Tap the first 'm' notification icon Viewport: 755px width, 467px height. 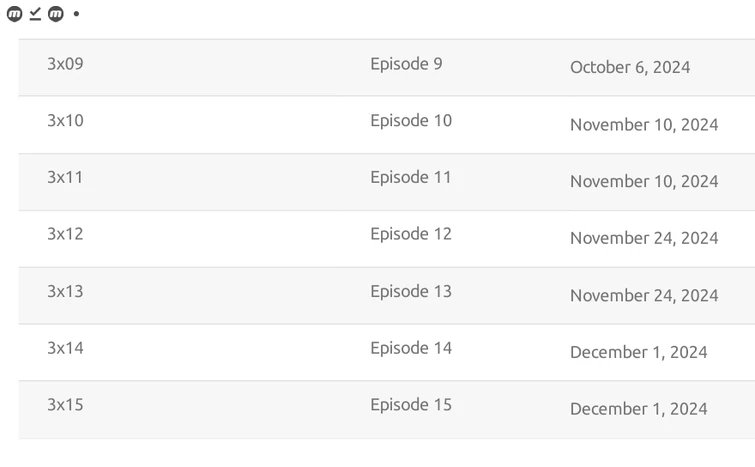click(14, 14)
